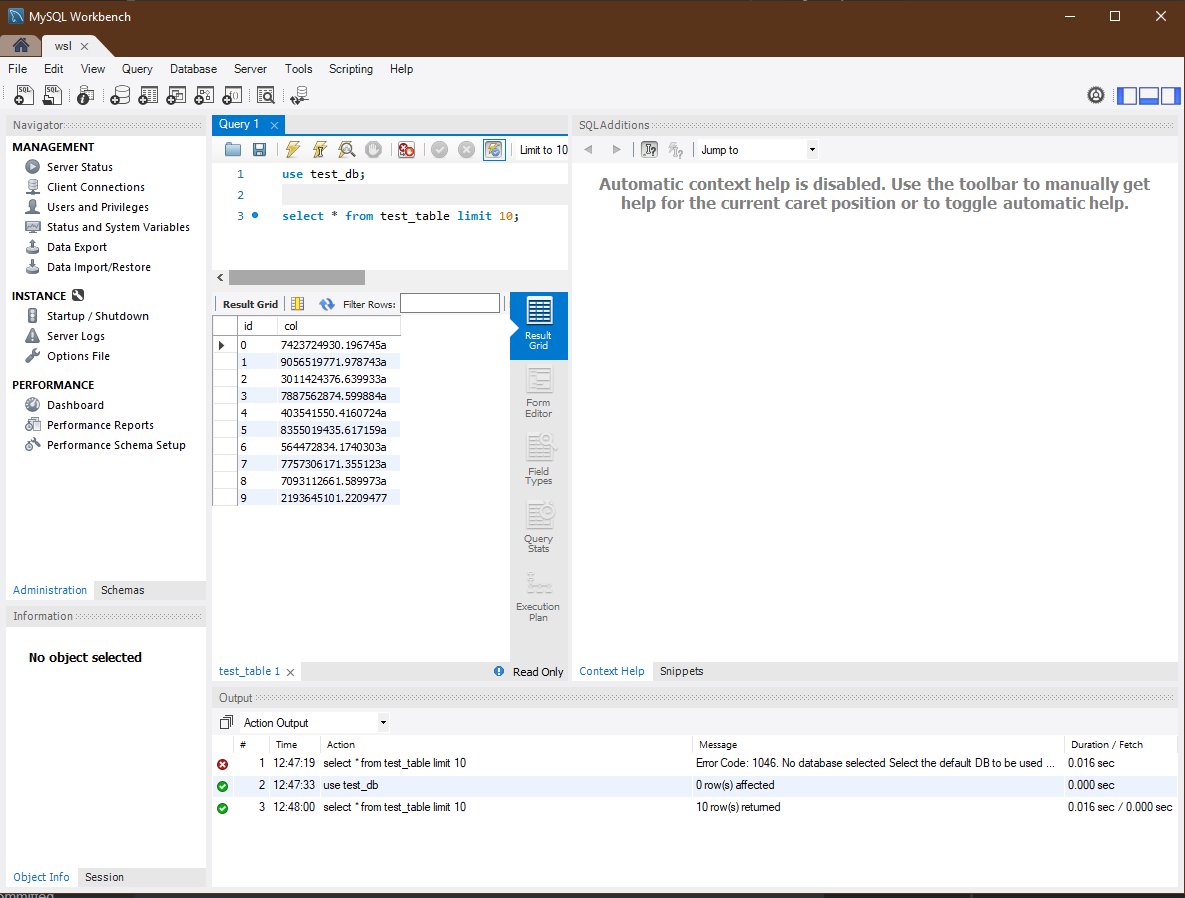
Task: Open the Limit to rows combo box
Action: (x=543, y=150)
